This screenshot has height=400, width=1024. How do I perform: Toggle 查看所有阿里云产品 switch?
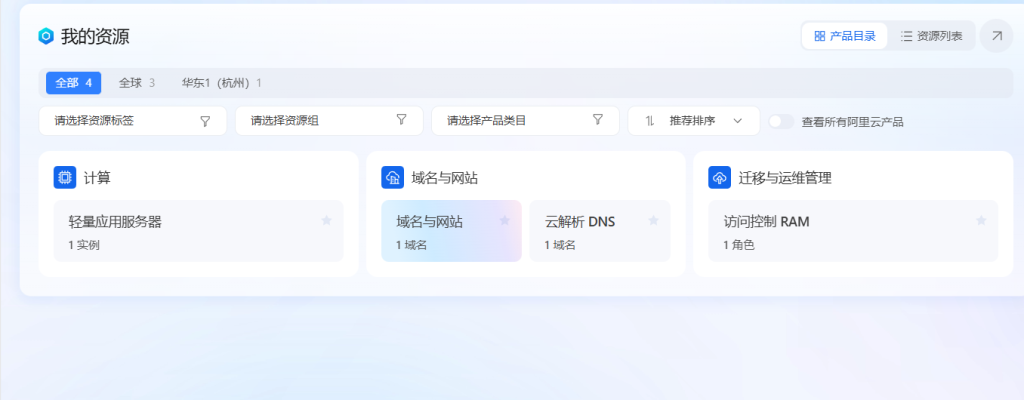781,121
